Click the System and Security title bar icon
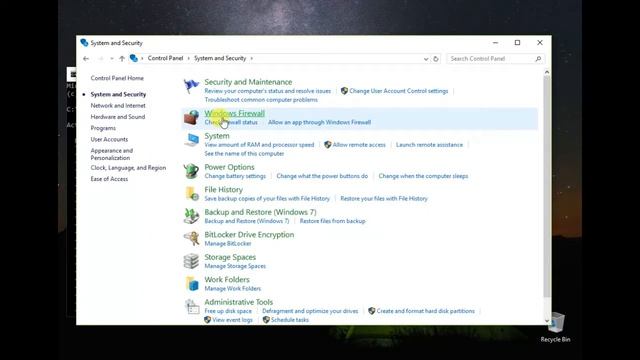The width and height of the screenshot is (640, 360). [84, 42]
